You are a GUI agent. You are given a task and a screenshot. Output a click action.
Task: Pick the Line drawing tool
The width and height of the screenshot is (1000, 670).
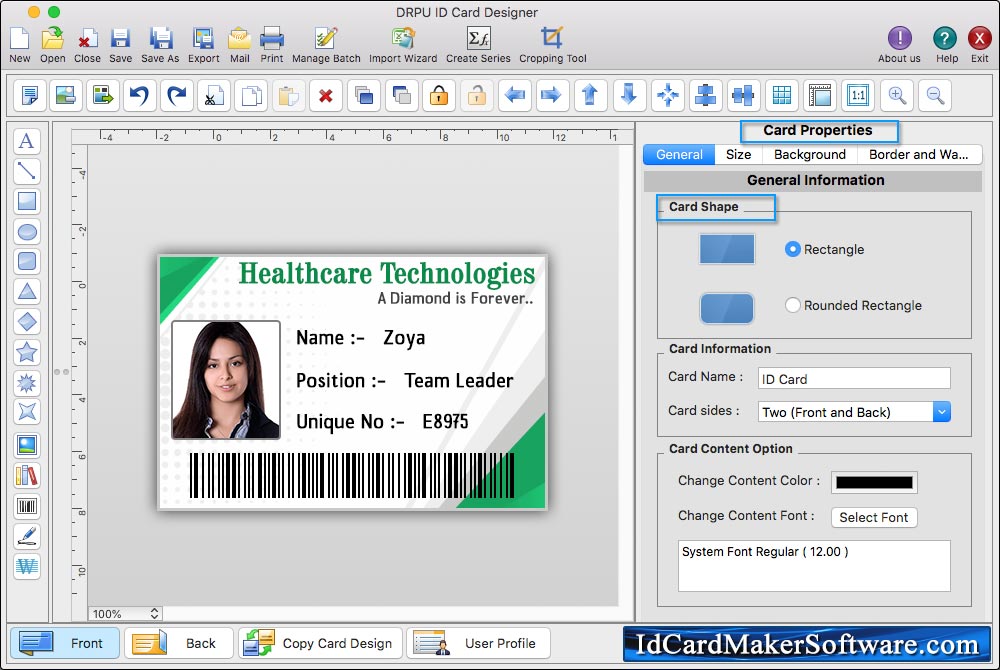tap(27, 171)
